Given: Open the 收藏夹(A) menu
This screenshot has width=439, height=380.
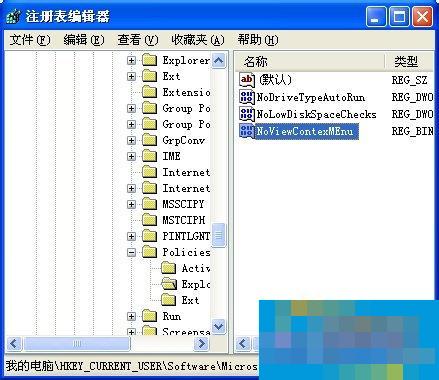Looking at the screenshot, I should pos(198,40).
